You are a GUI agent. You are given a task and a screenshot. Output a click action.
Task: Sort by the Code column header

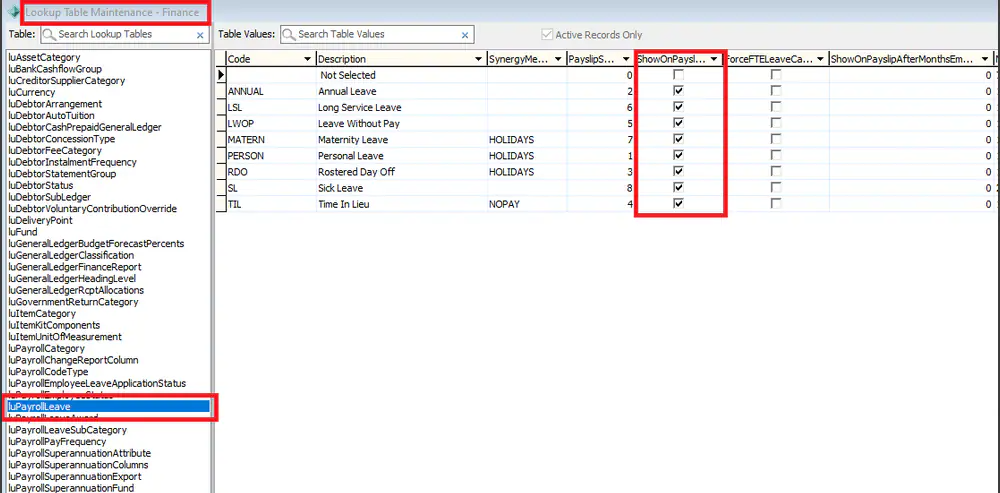click(x=239, y=59)
